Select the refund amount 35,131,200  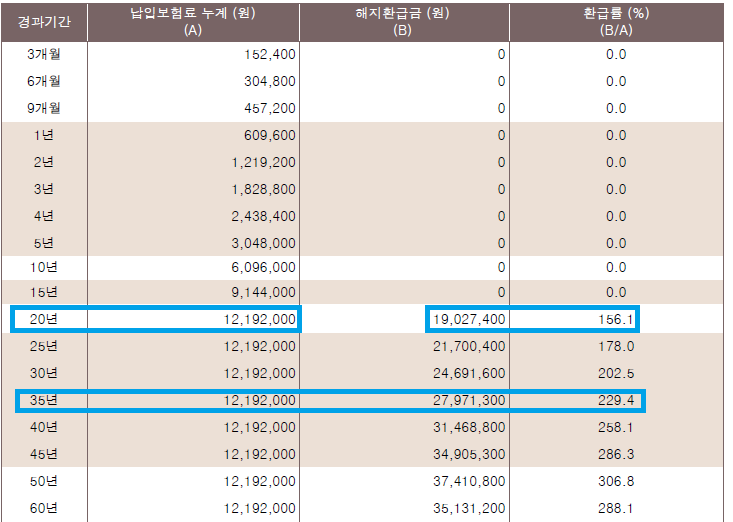pos(469,508)
